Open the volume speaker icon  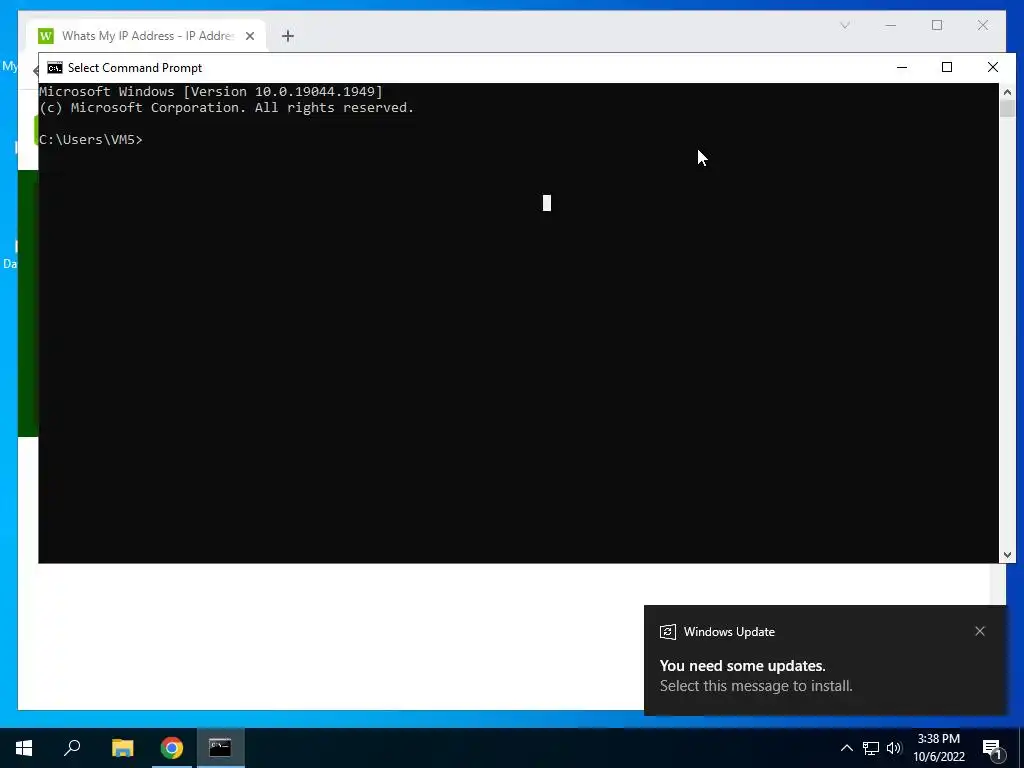pos(894,748)
